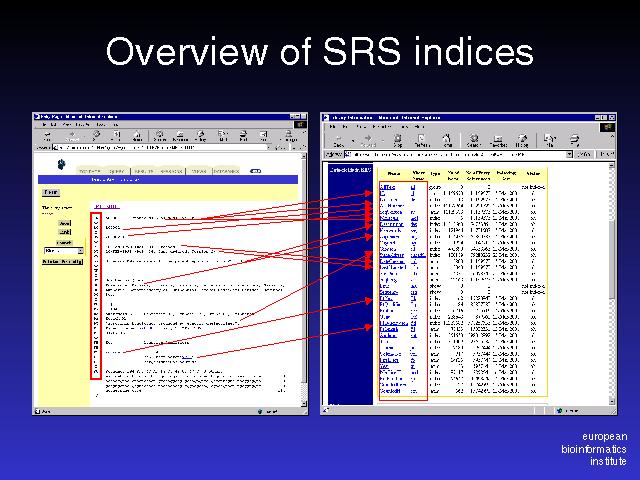Expand address bar dropdown in right browser
The width and height of the screenshot is (640, 480).
(x=570, y=155)
